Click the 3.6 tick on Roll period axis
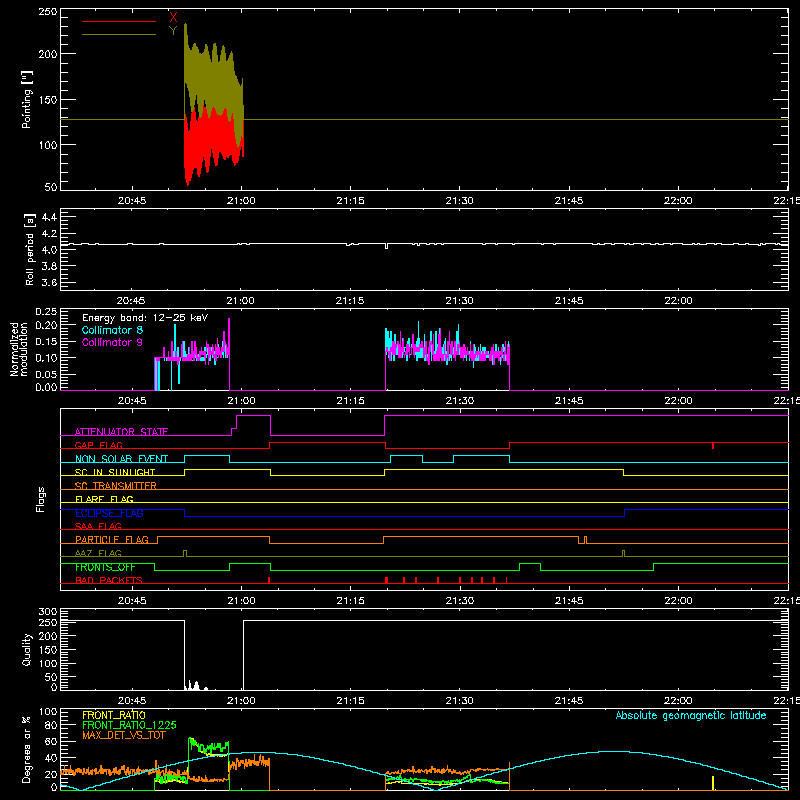This screenshot has height=800, width=800. 49,282
